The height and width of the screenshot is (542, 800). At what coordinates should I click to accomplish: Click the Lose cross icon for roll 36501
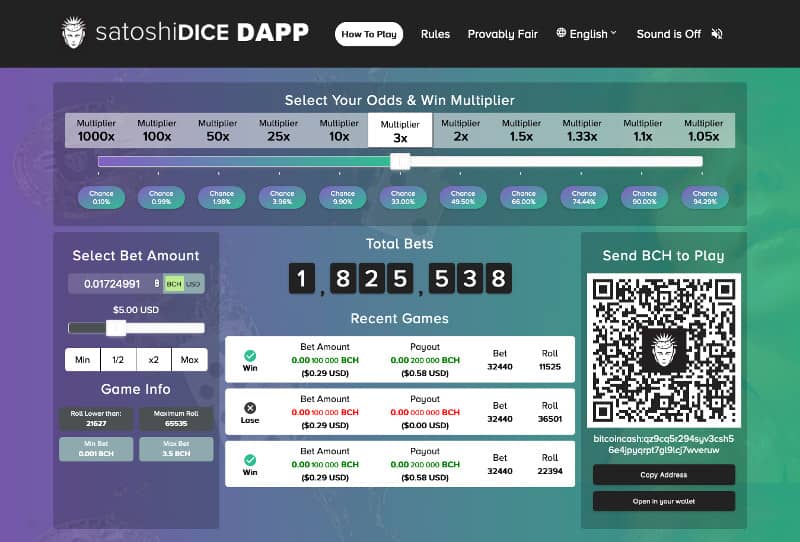(250, 408)
